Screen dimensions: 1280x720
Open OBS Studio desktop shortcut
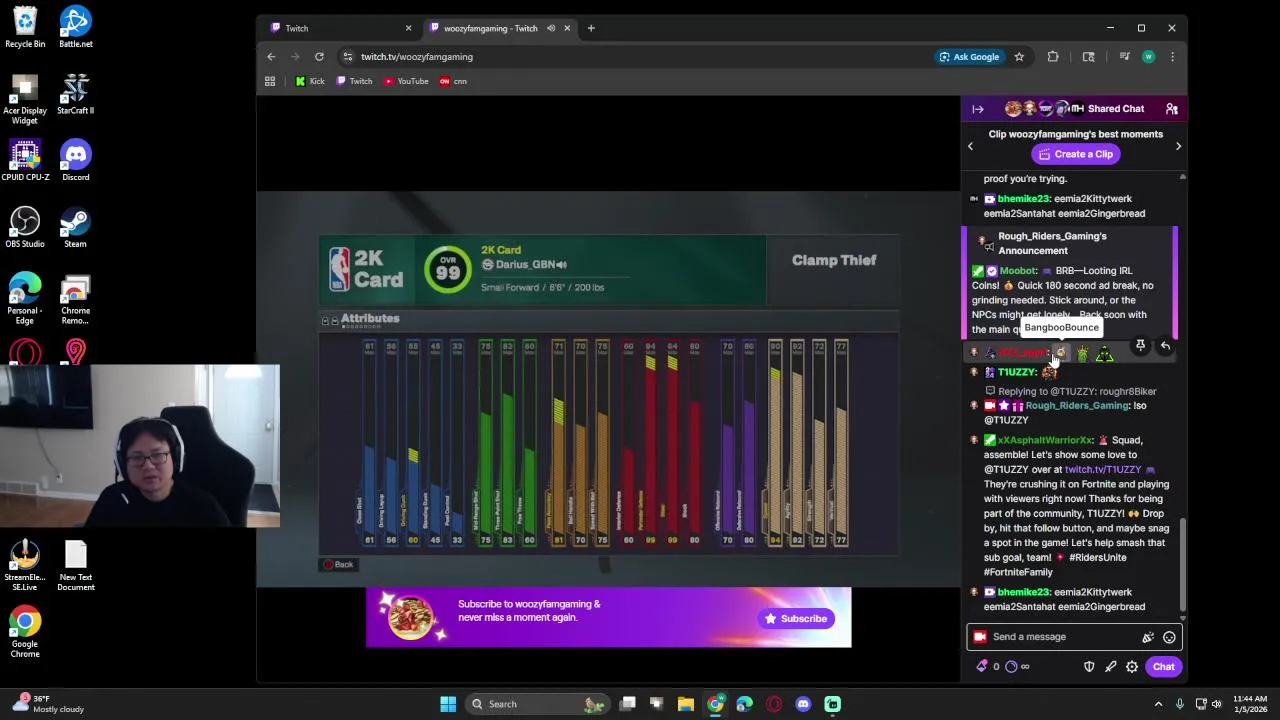(x=25, y=227)
